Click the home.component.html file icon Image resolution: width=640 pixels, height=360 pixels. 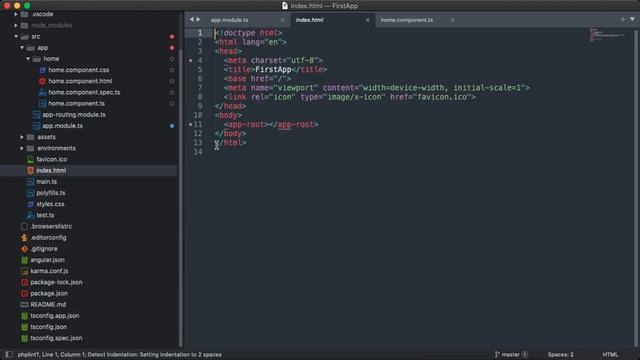point(42,81)
